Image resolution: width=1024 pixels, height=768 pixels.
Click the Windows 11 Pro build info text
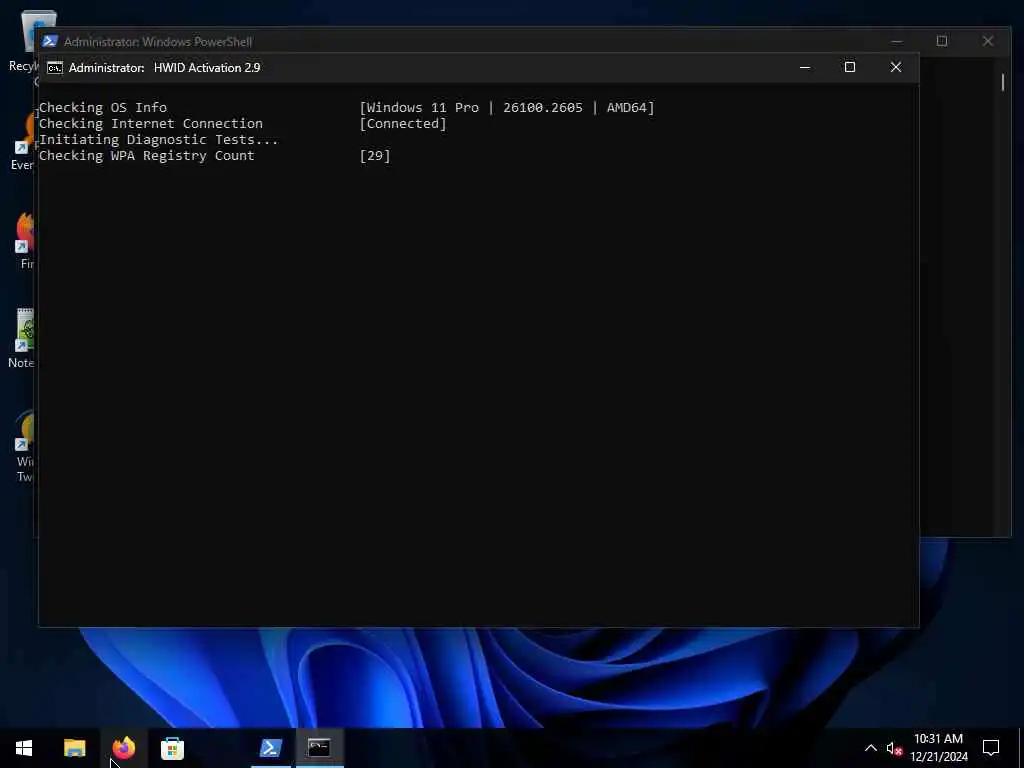coord(507,107)
